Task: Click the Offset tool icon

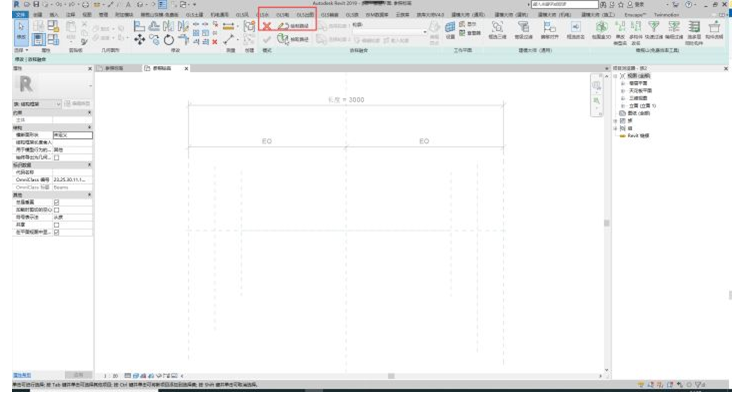Action: point(154,26)
